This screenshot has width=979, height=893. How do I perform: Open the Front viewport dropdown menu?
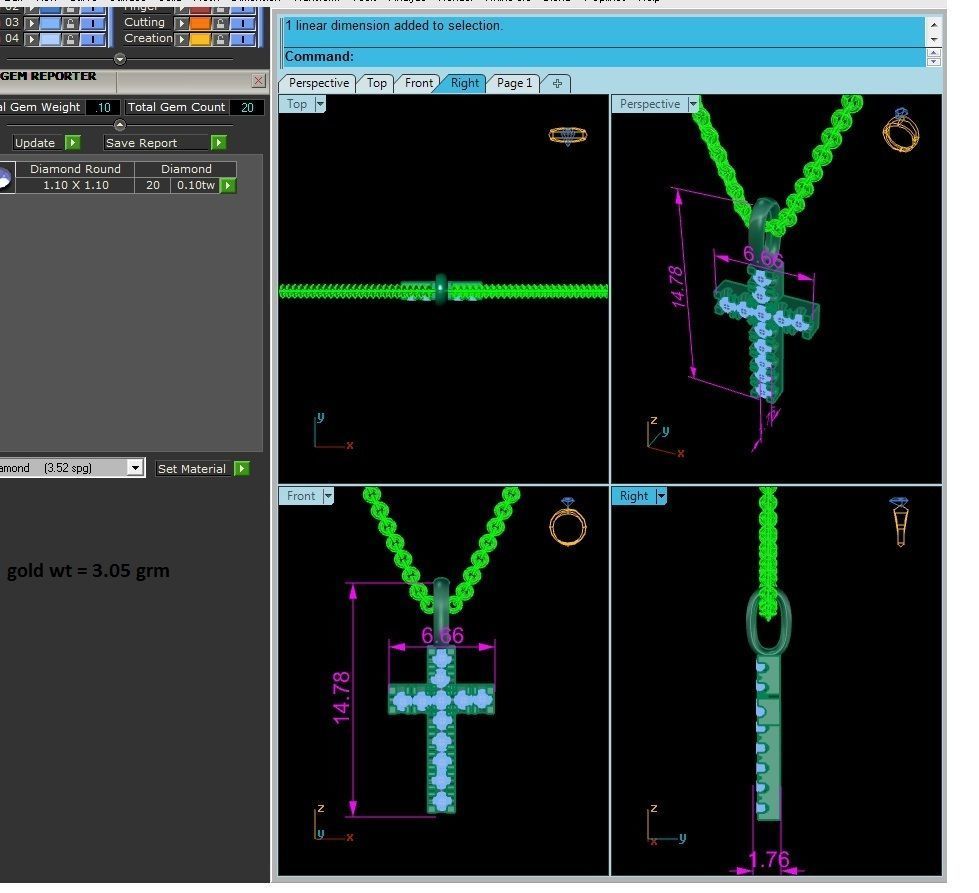(328, 496)
